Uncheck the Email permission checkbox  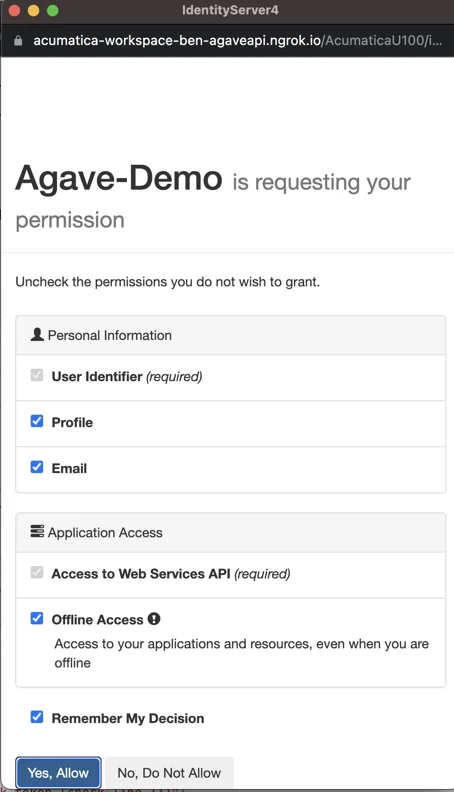37,467
